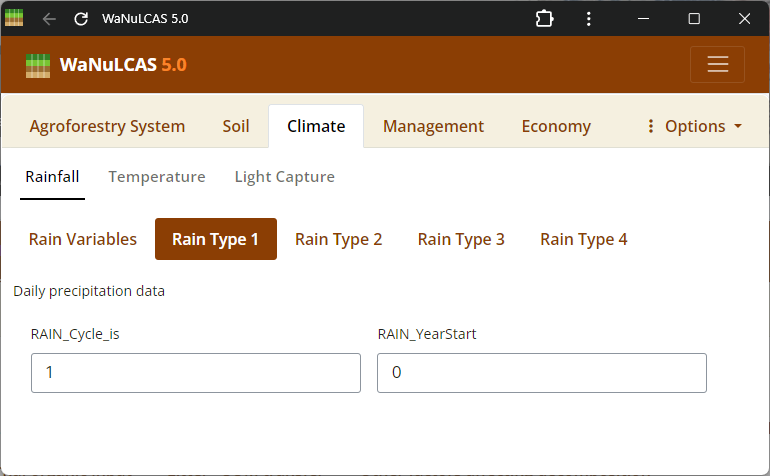Viewport: 770px width, 476px height.
Task: Open the window three-dot menu
Action: [589, 19]
